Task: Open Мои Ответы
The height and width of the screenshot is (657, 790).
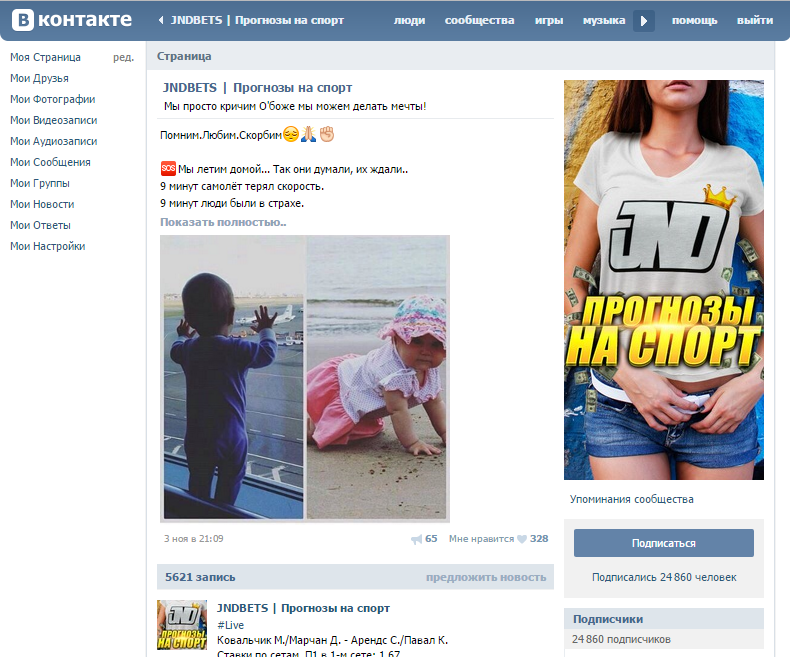Action: coord(40,225)
